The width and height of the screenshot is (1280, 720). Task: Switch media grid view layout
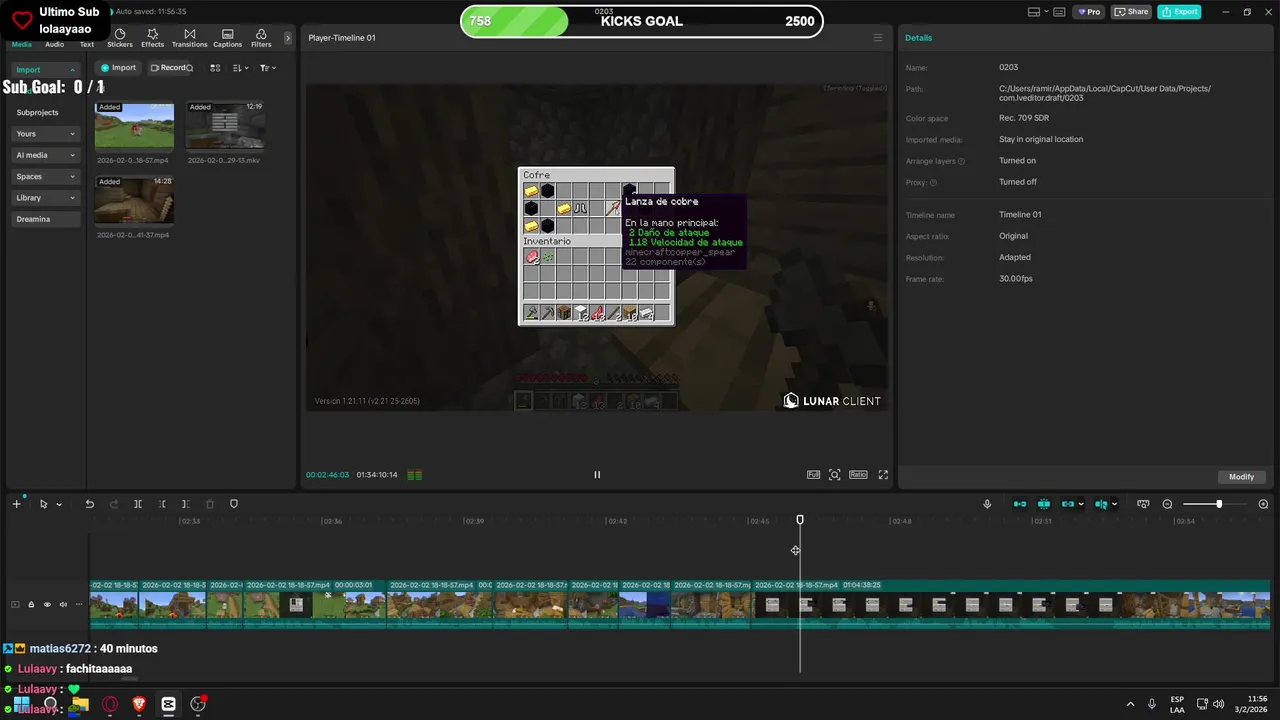coord(215,68)
